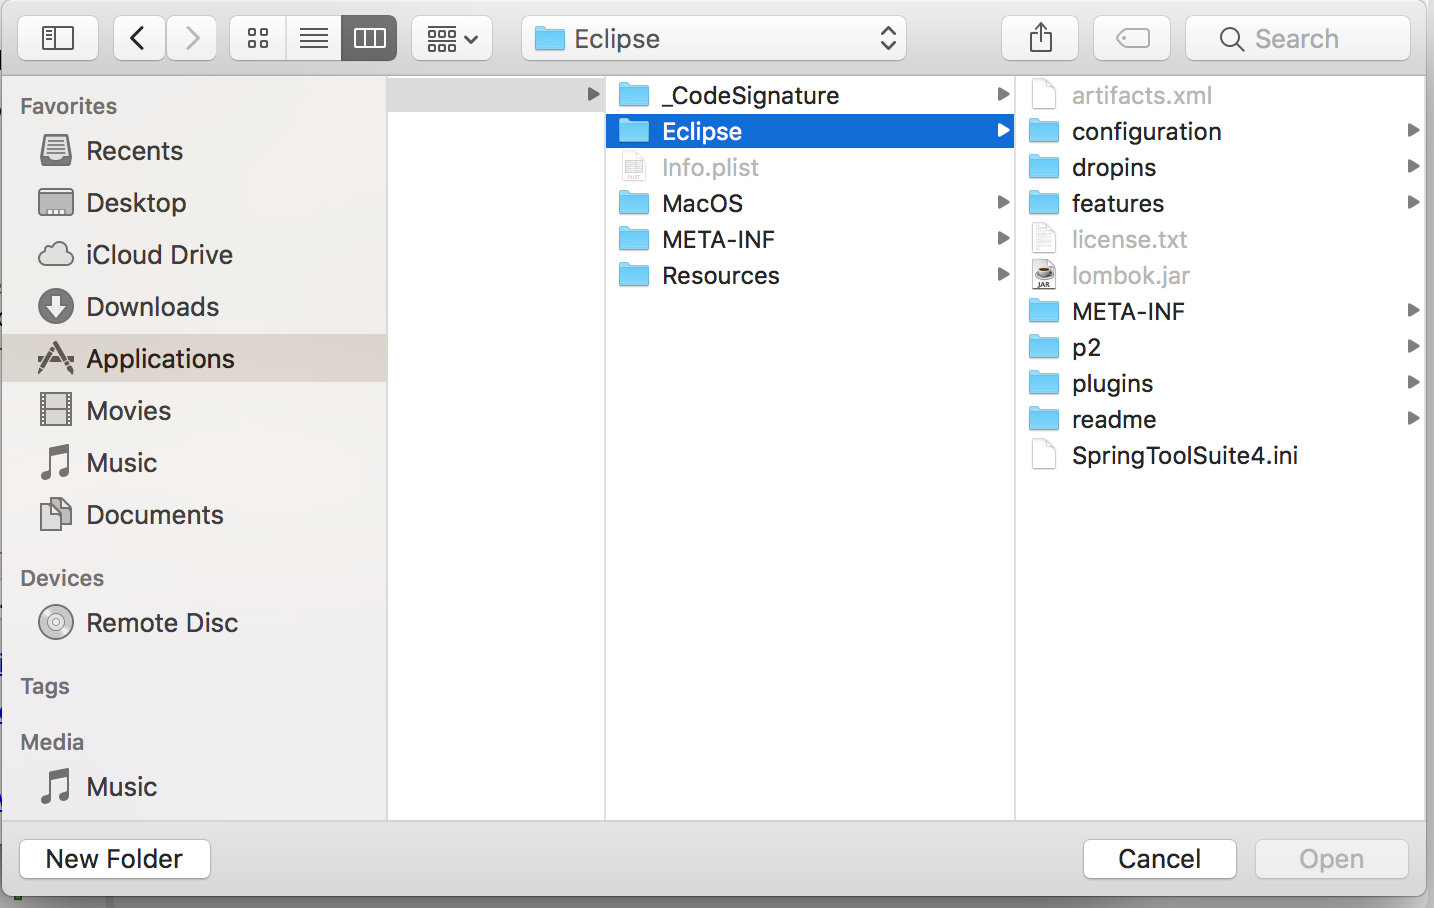Click the Media section Music icon
Viewport: 1434px width, 908px height.
click(x=56, y=786)
